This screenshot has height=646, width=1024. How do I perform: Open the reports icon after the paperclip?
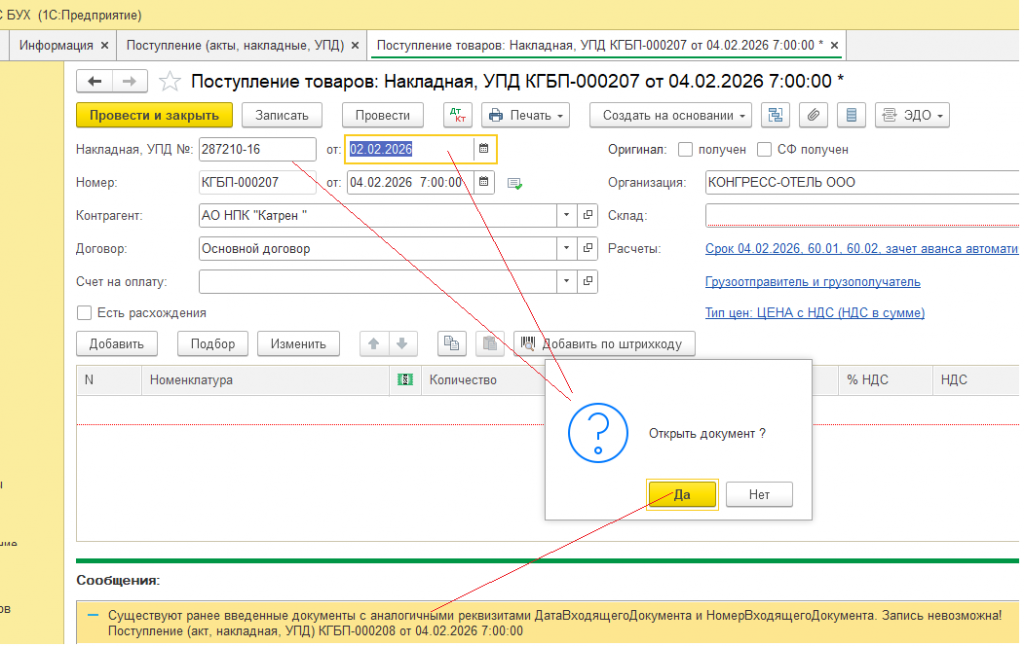tap(851, 115)
